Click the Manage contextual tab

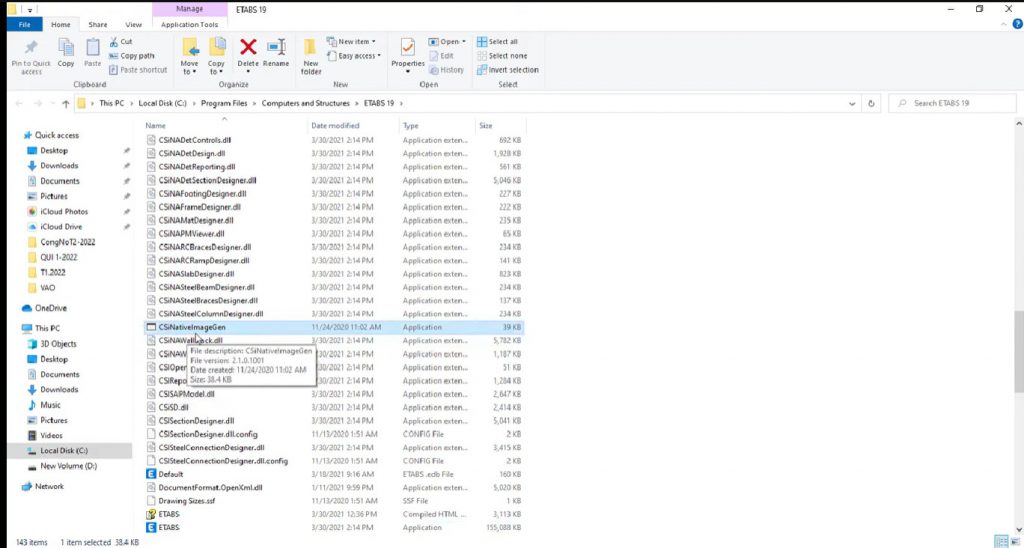(189, 9)
